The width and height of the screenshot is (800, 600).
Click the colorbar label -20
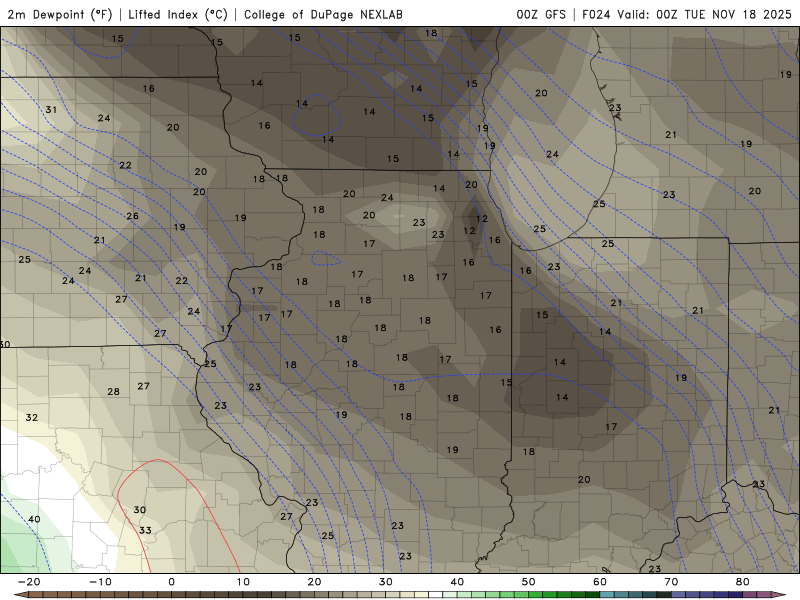point(29,582)
